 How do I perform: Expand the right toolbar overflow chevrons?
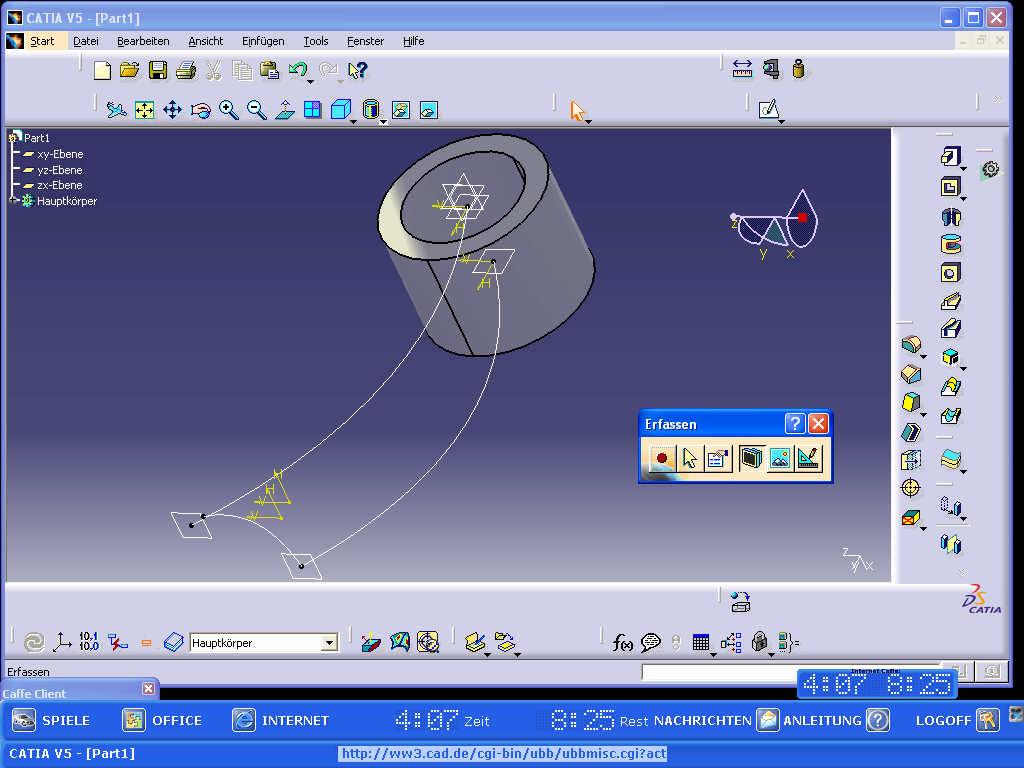[961, 572]
